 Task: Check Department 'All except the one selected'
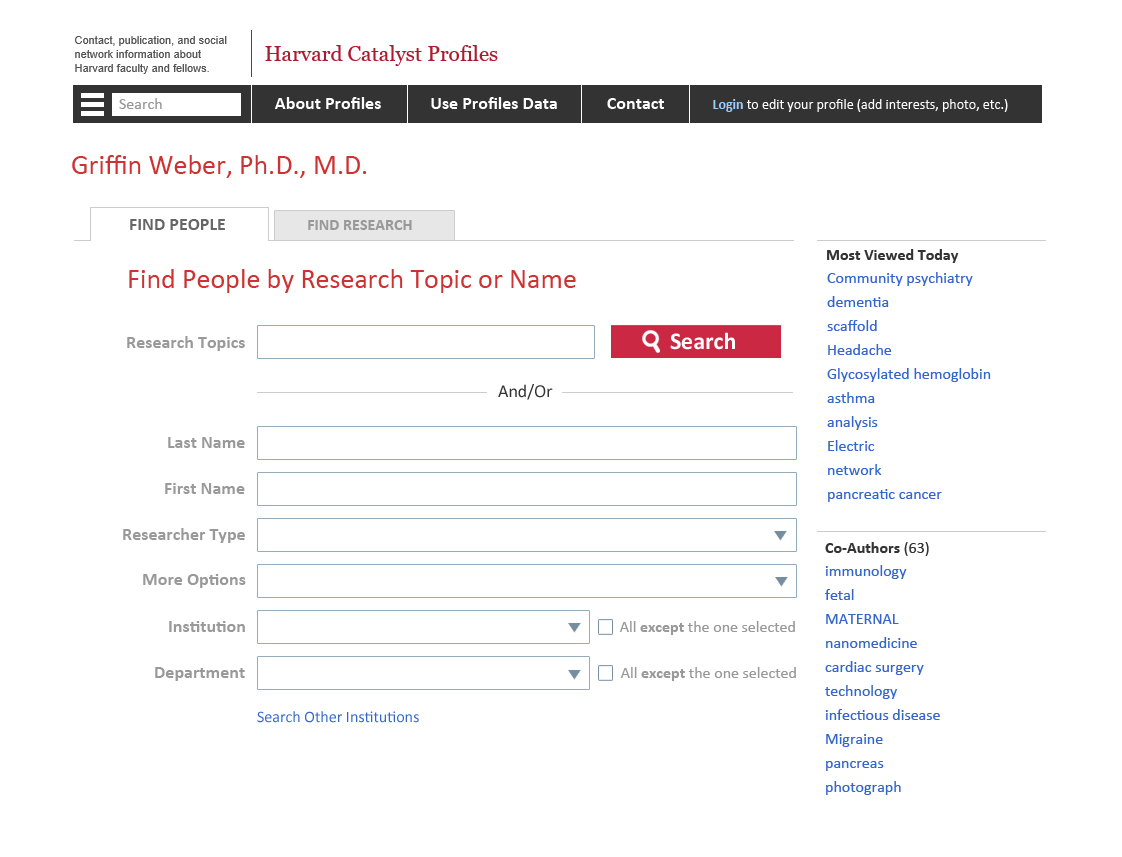pyautogui.click(x=605, y=673)
